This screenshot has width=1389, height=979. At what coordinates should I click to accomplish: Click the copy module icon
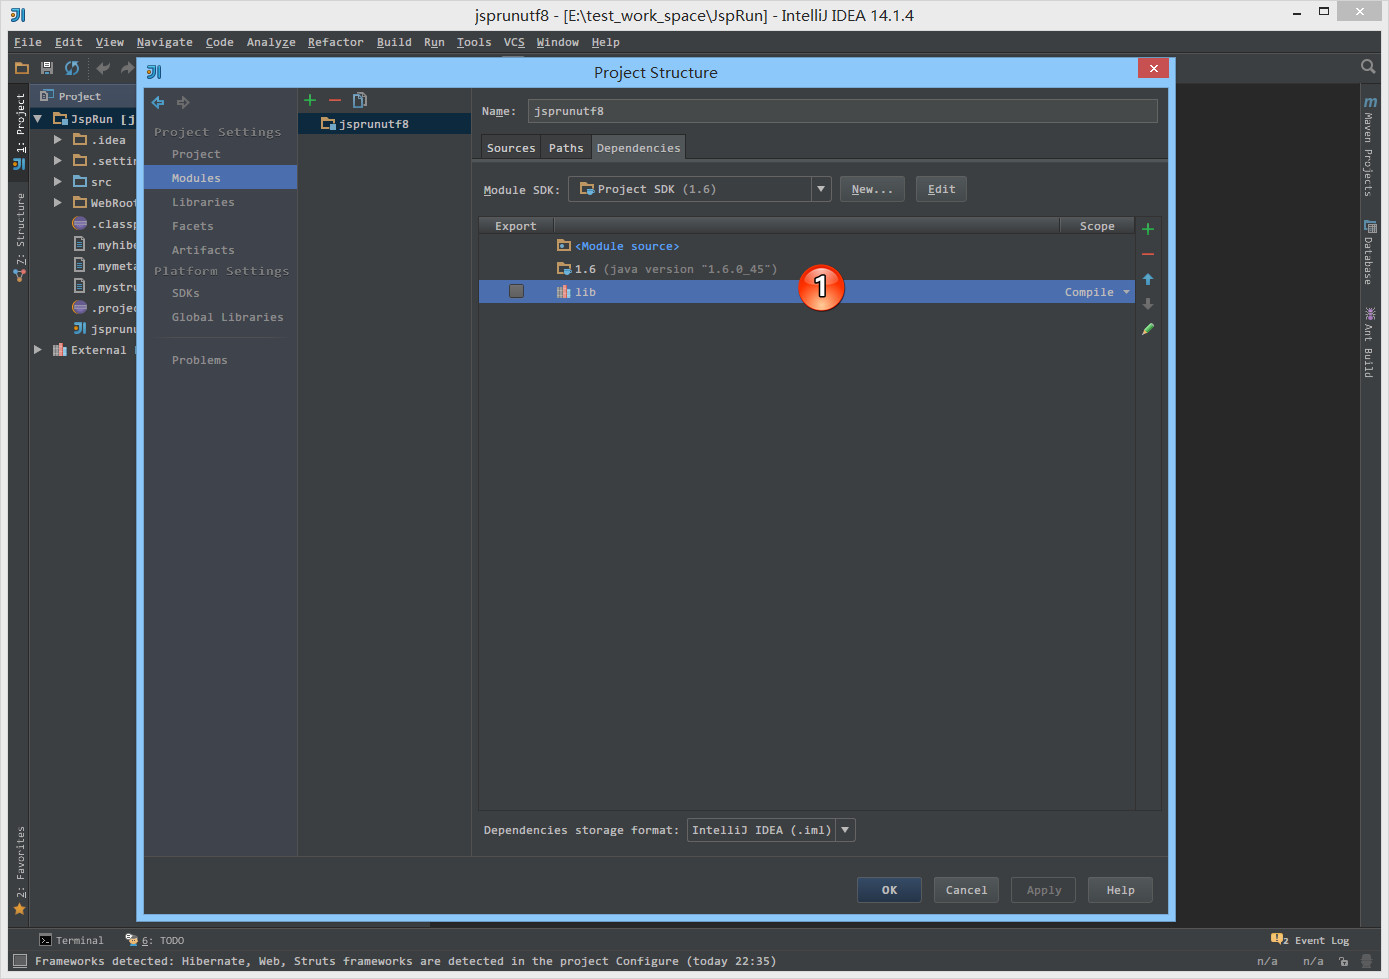360,100
